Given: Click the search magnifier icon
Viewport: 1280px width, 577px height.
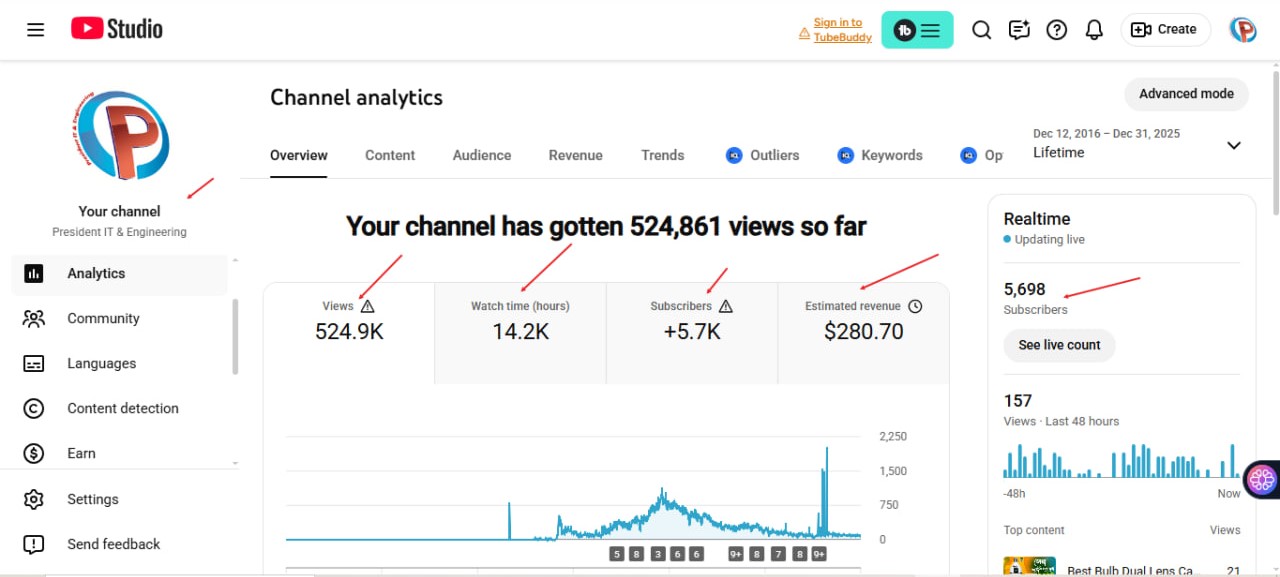Looking at the screenshot, I should click(x=982, y=30).
